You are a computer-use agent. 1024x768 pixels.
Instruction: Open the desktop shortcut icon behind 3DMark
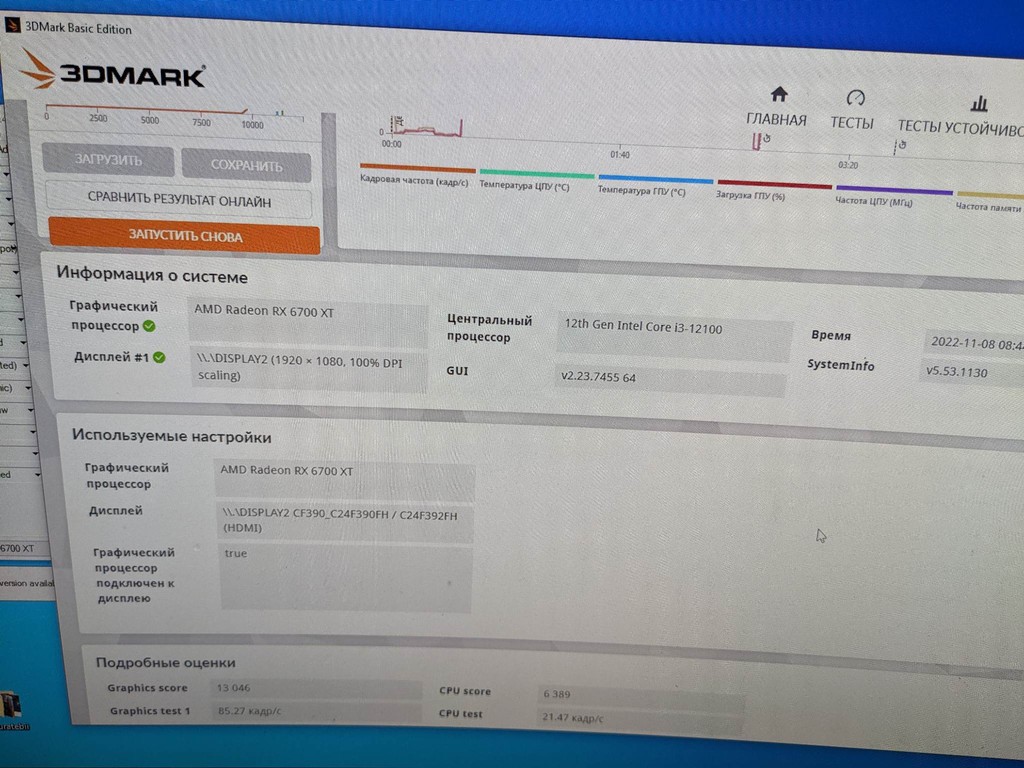click(x=12, y=709)
